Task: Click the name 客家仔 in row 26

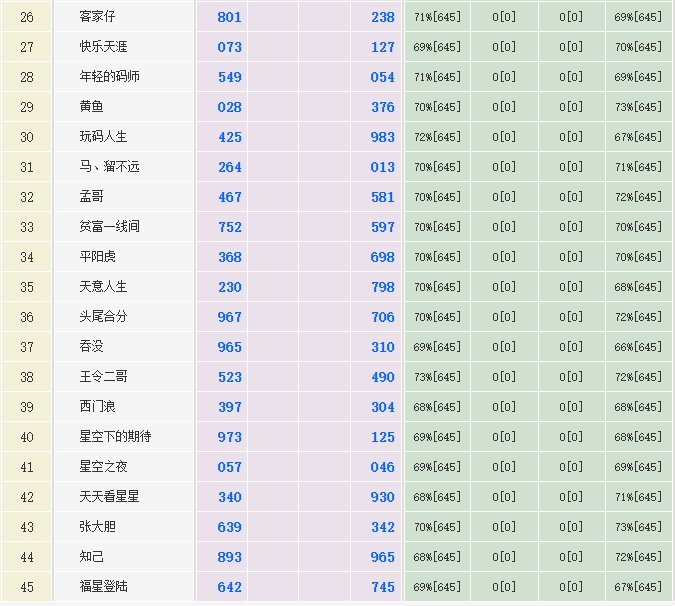Action: (x=98, y=17)
